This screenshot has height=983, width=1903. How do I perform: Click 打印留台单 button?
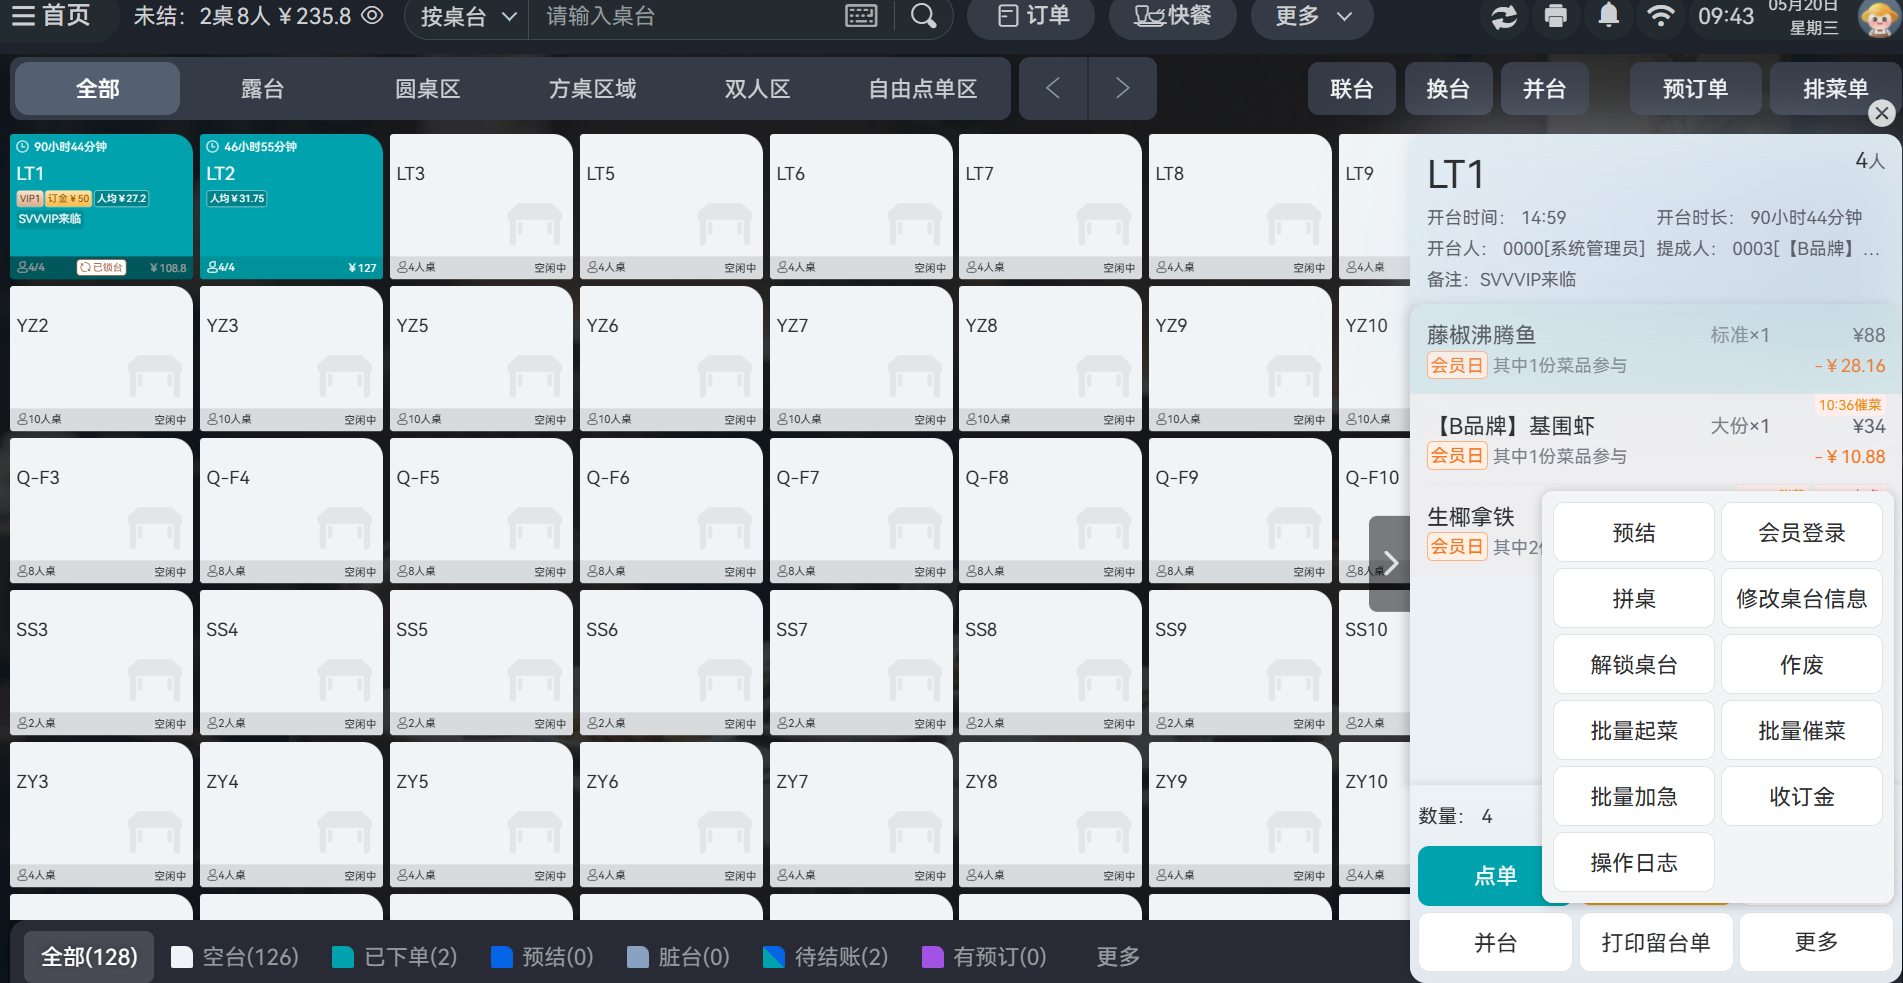1656,943
